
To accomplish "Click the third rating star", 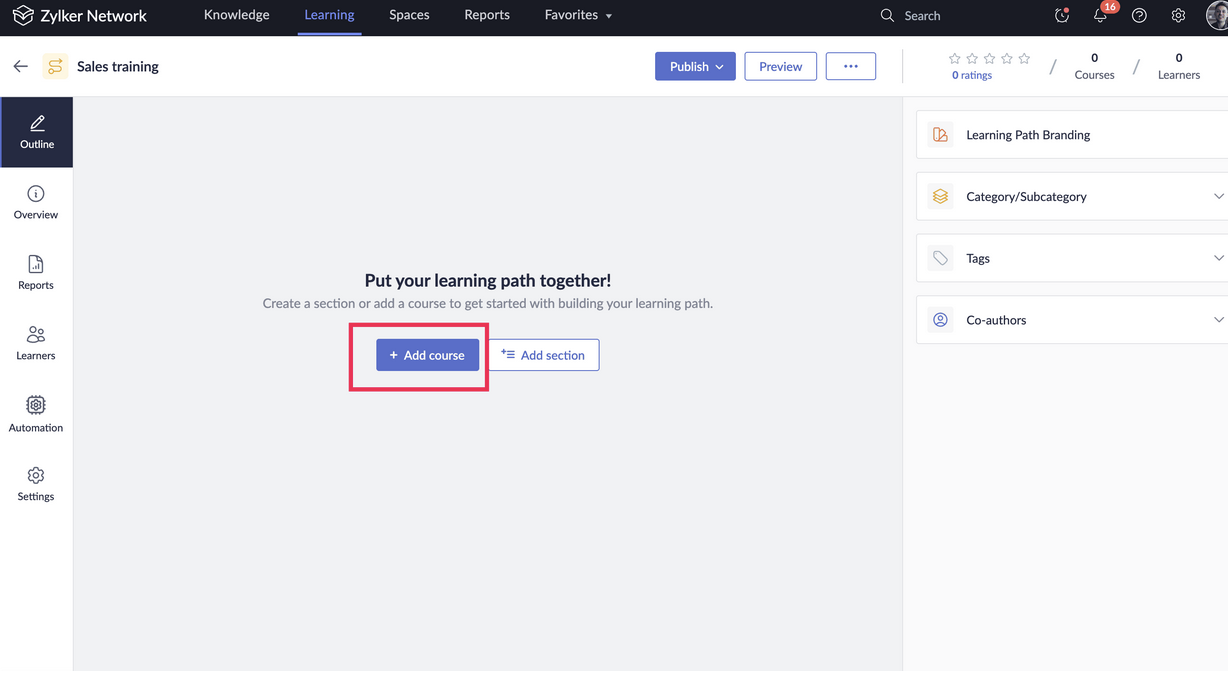I will pyautogui.click(x=990, y=59).
